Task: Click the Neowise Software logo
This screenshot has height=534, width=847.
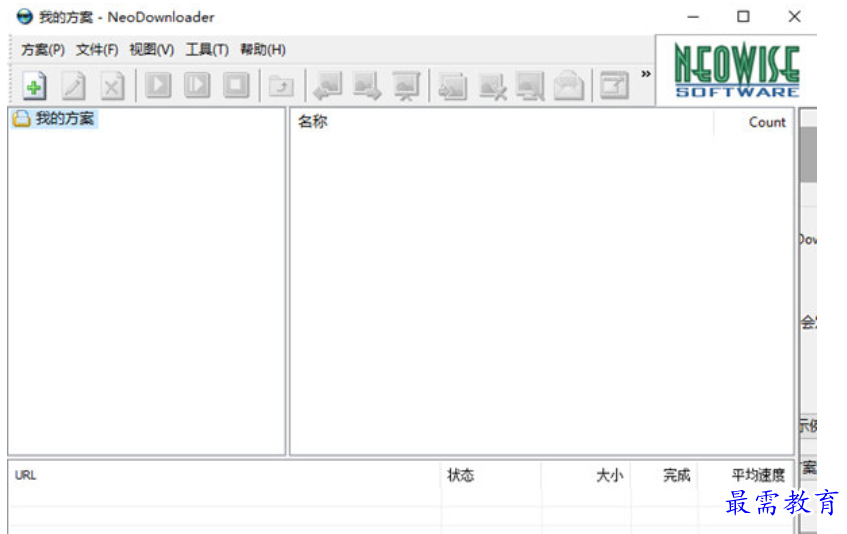Action: [737, 70]
